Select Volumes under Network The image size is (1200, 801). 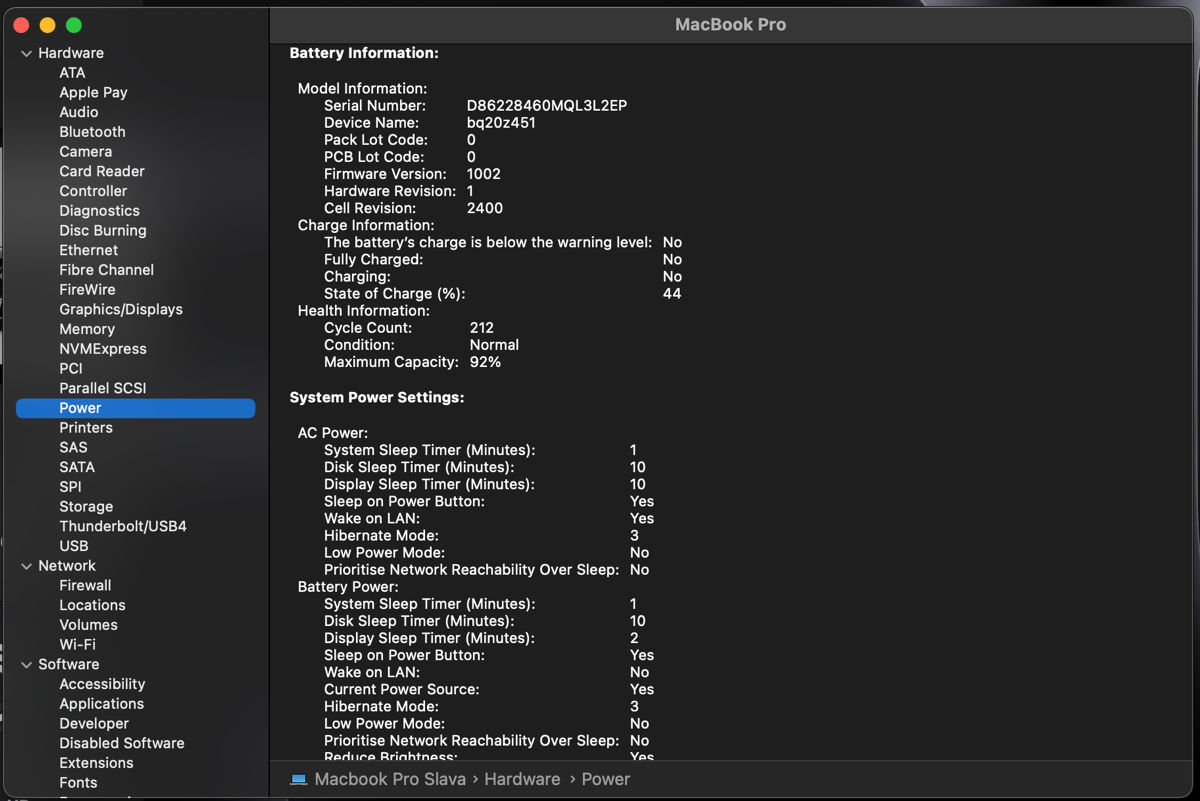[88, 625]
